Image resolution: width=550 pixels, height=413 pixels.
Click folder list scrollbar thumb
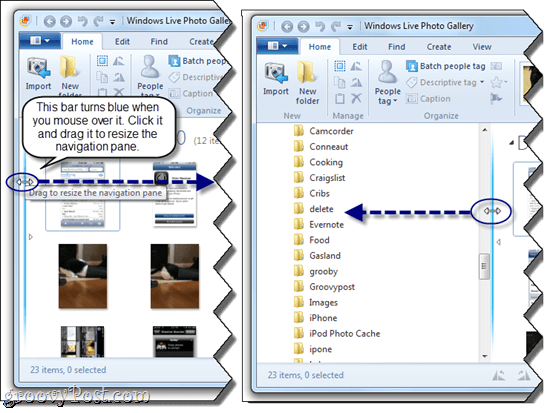click(484, 266)
